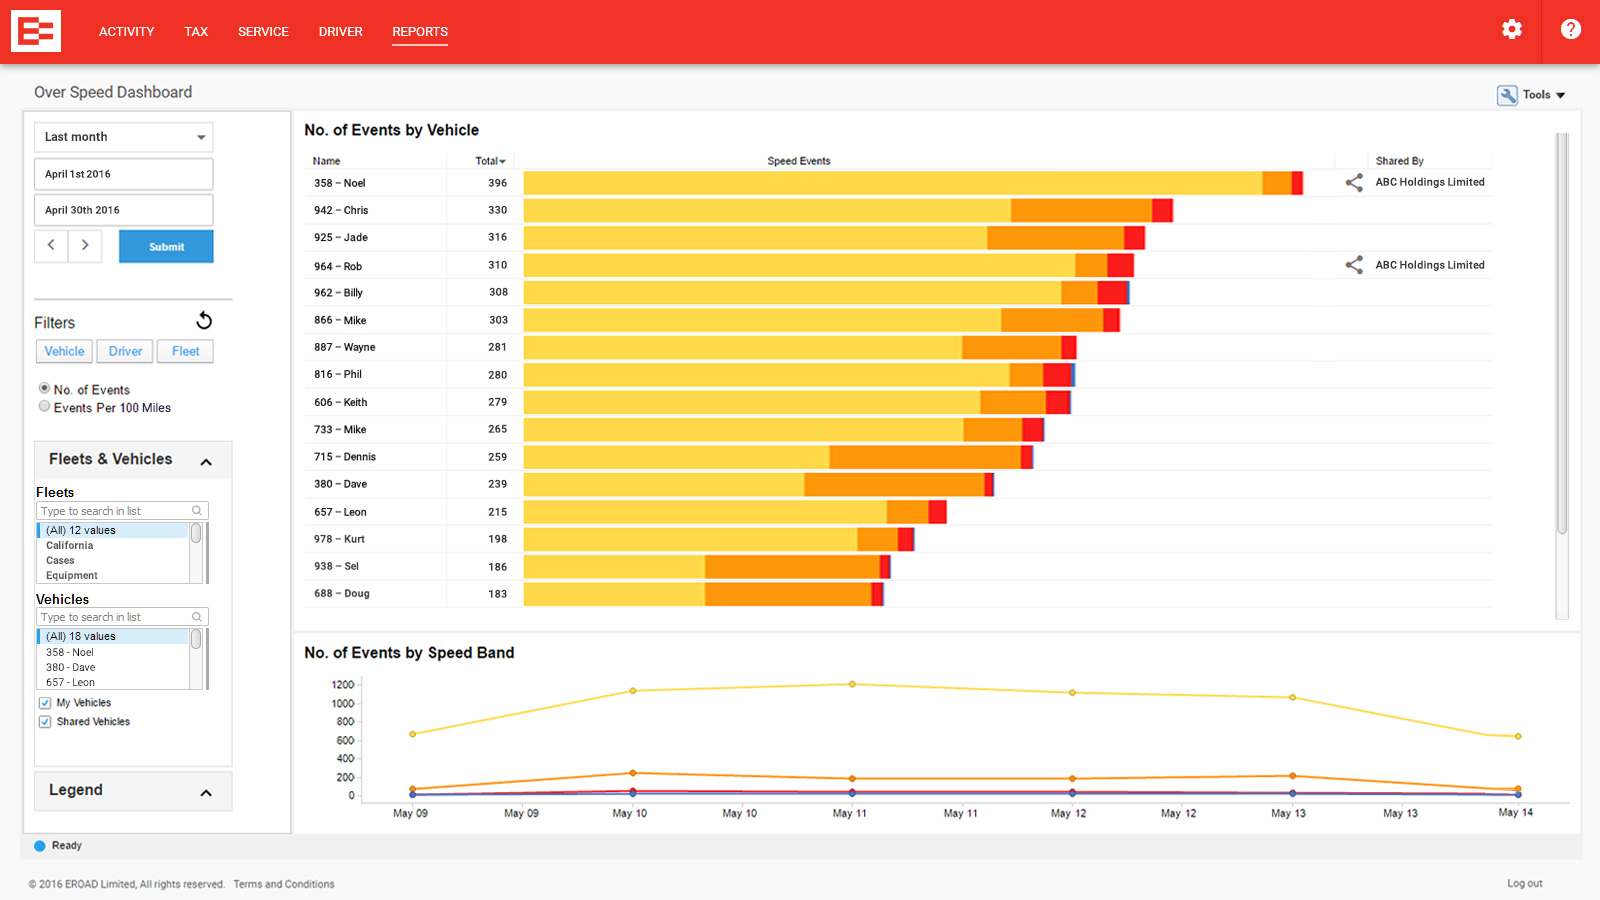
Task: Click the Fleets search magnifier icon
Action: pos(197,511)
